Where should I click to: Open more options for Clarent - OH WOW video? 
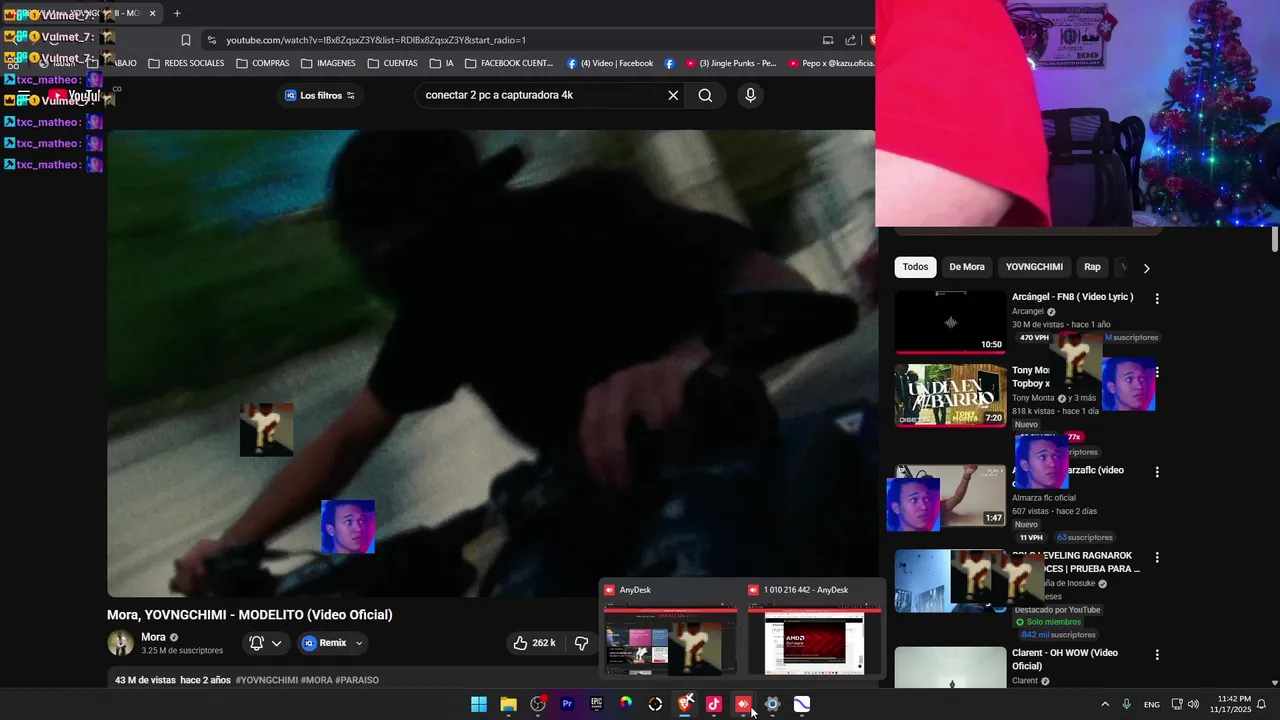[1157, 654]
